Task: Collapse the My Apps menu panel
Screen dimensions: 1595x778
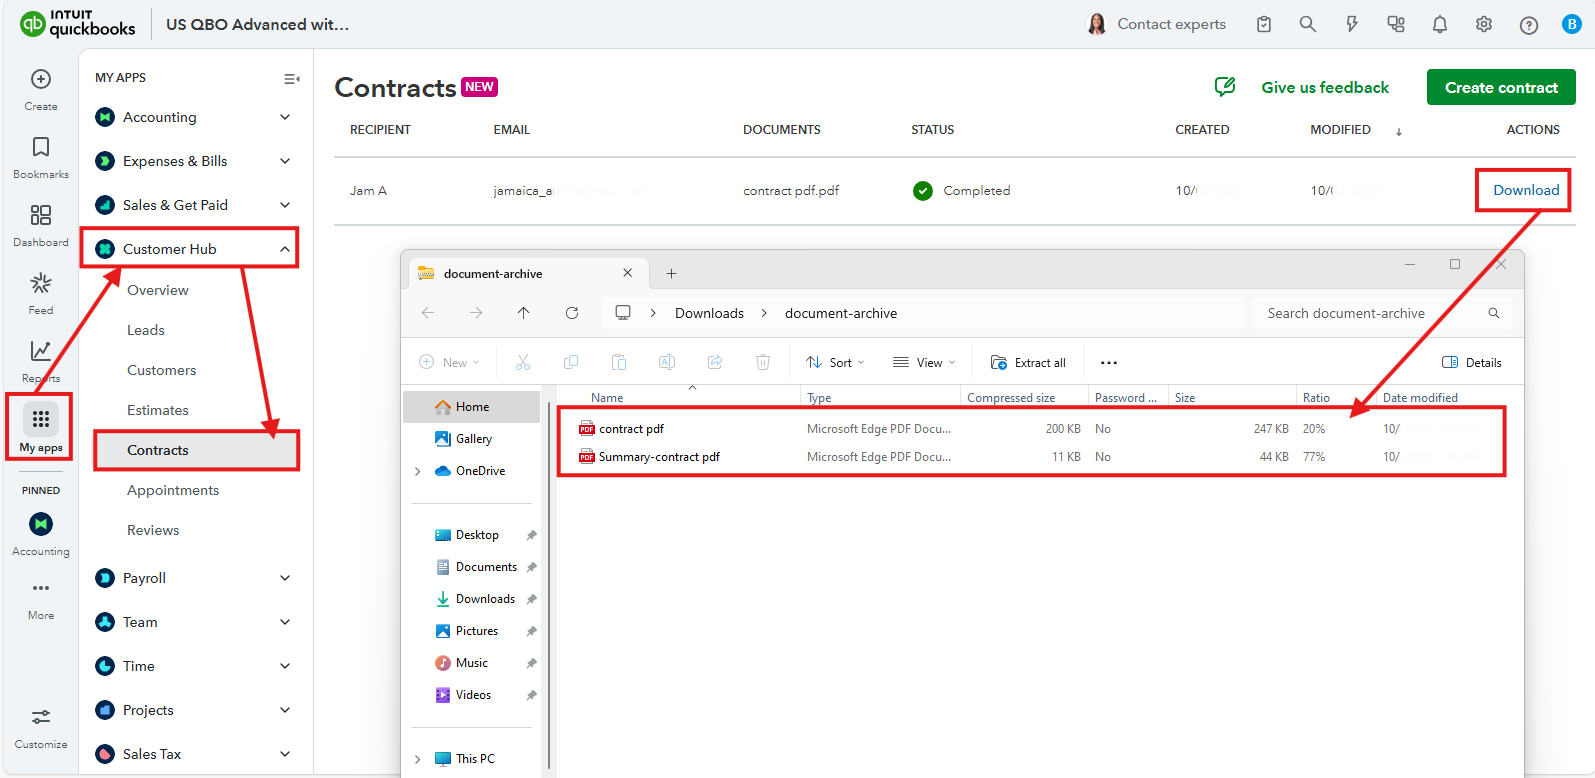Action: (291, 79)
